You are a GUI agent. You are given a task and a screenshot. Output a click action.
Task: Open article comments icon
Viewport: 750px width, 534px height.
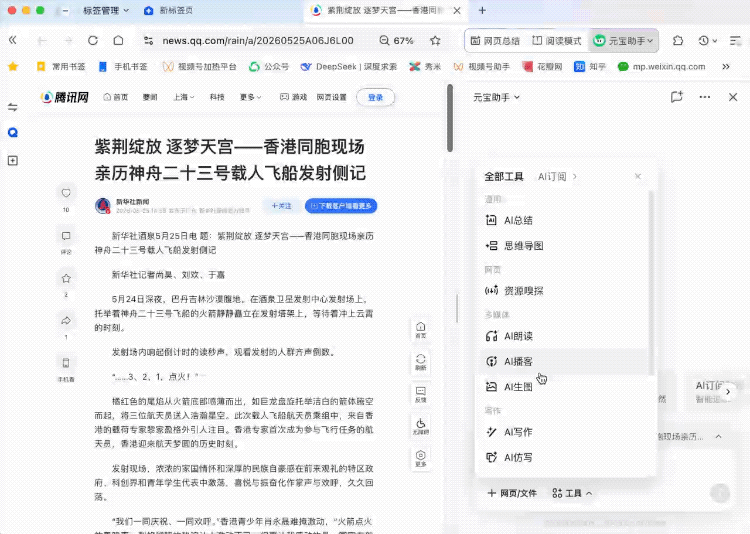66,236
